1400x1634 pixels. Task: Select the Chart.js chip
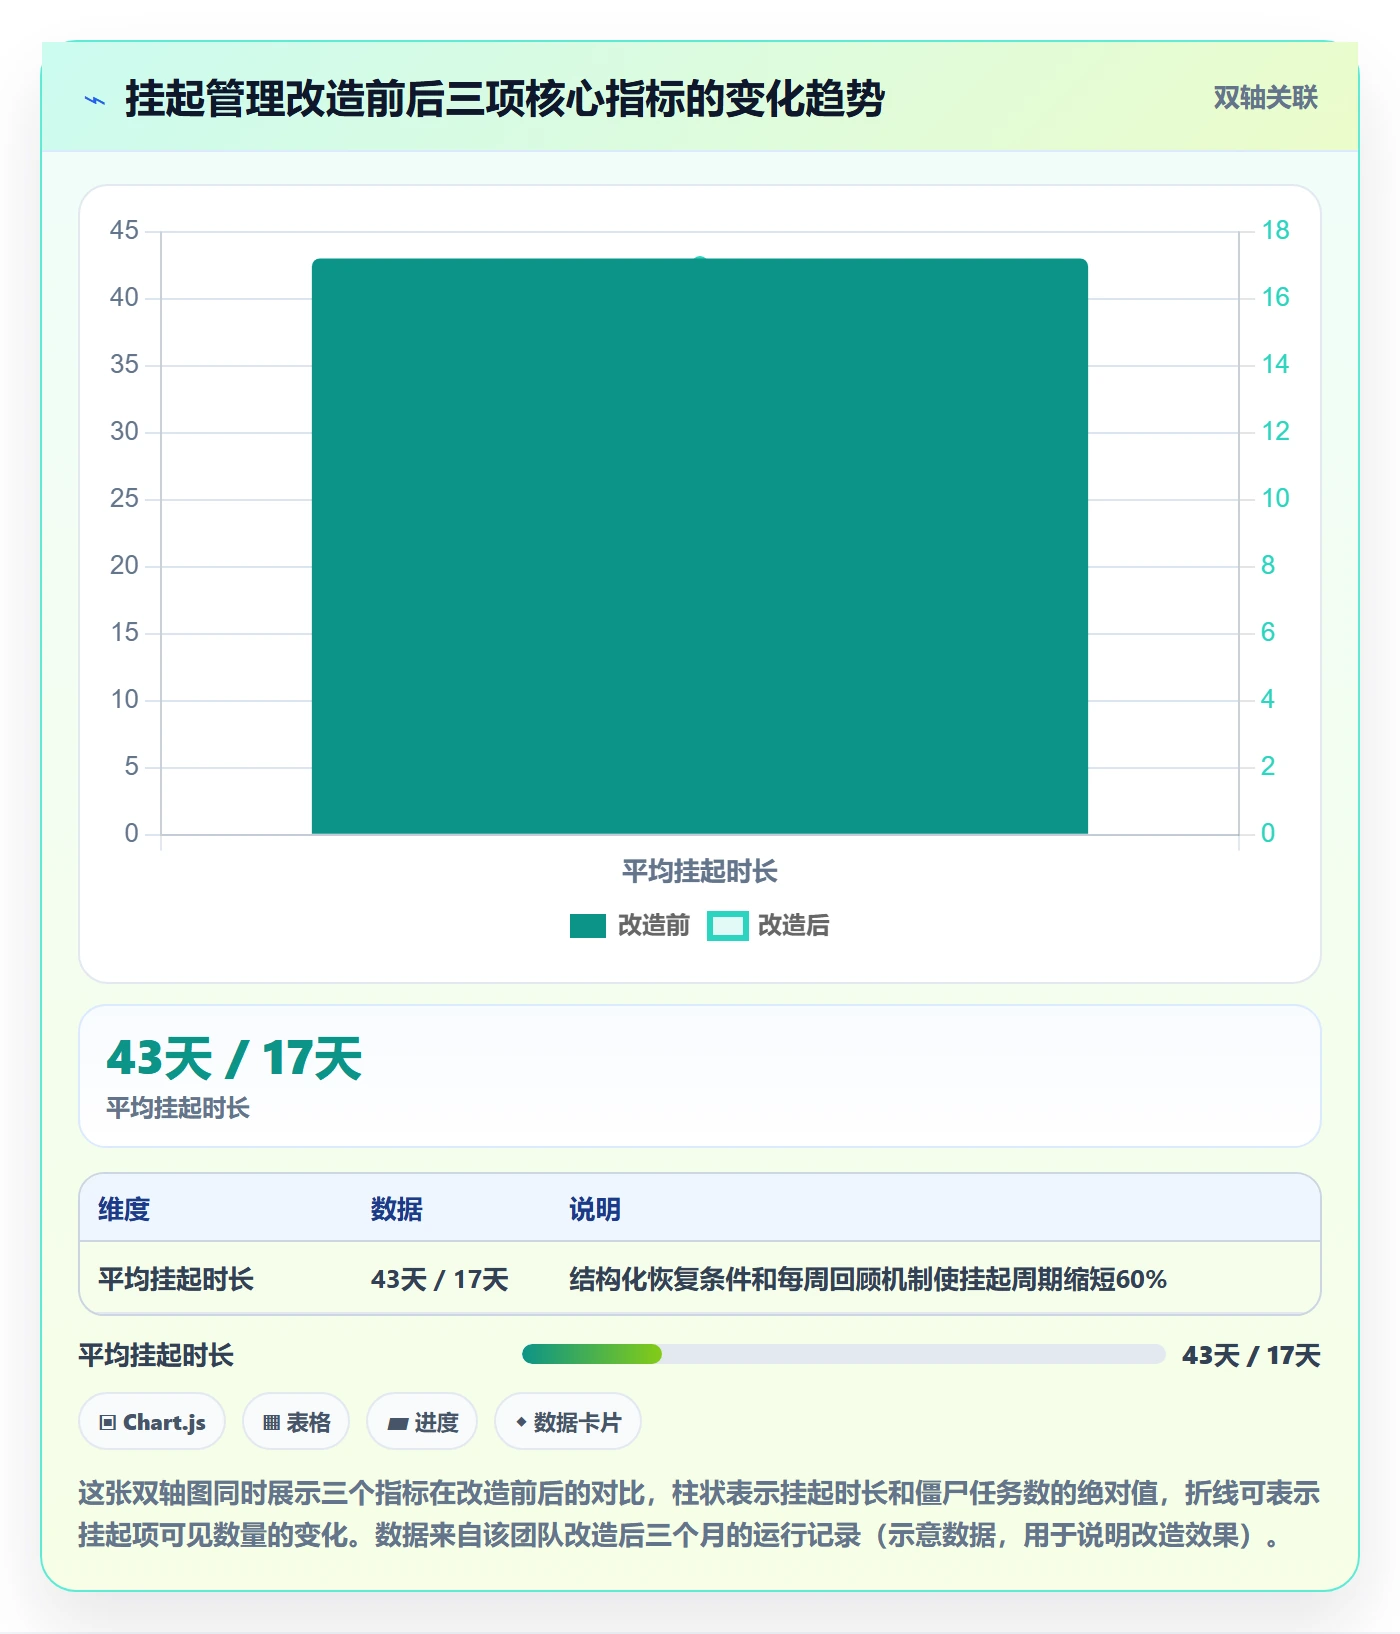point(152,1422)
